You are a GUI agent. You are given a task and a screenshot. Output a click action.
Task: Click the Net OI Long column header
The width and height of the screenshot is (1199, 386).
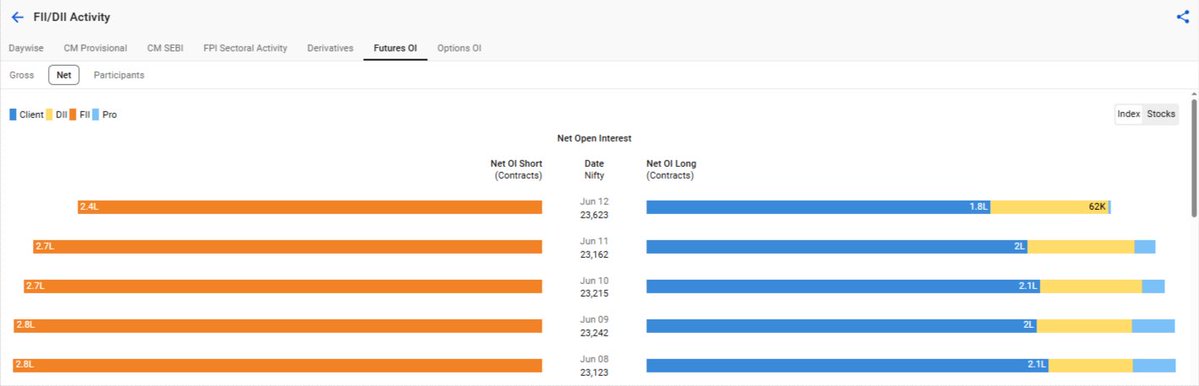click(671, 169)
